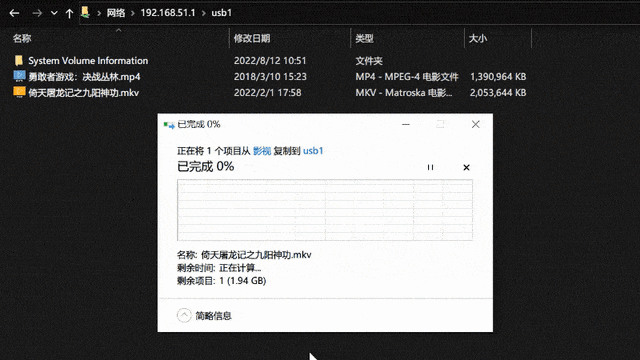Minimize the copy progress dialog

[406, 124]
